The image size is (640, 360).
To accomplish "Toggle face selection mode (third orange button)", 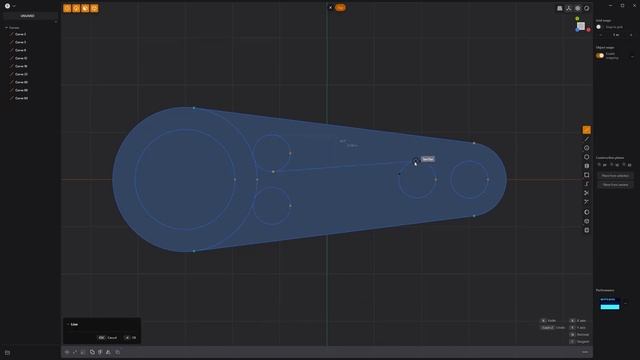I will (x=85, y=8).
